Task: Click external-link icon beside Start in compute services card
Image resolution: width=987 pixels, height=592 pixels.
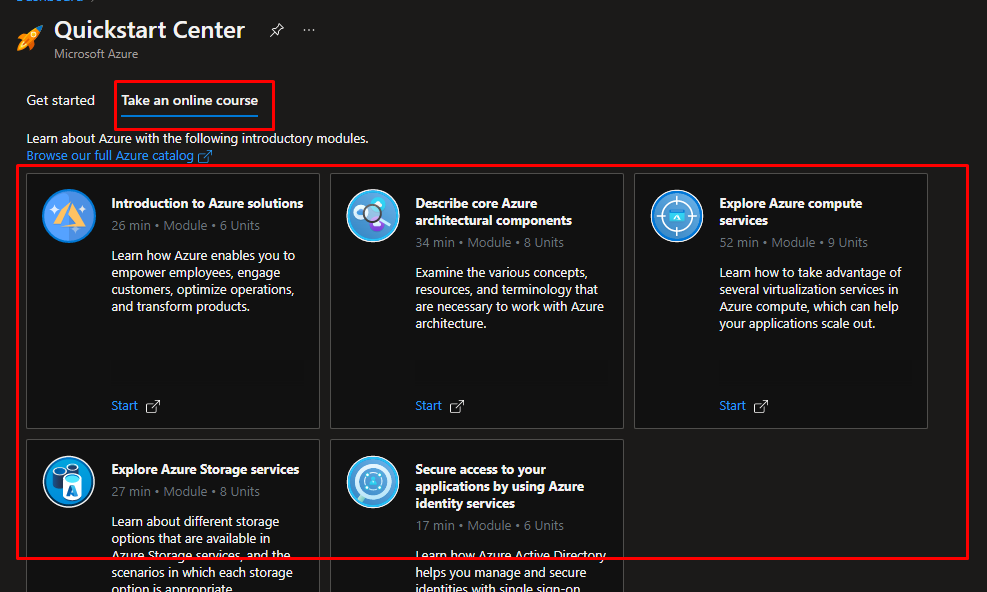Action: point(761,406)
